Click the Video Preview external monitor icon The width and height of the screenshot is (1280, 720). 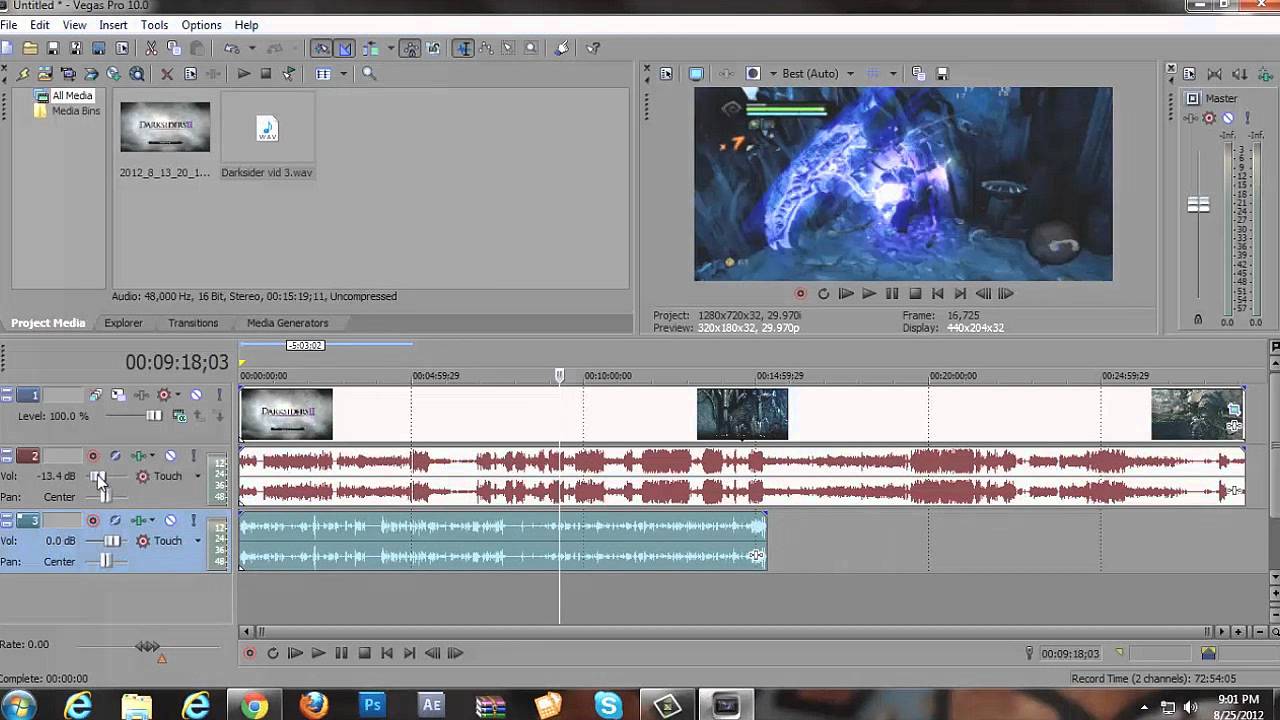[696, 74]
